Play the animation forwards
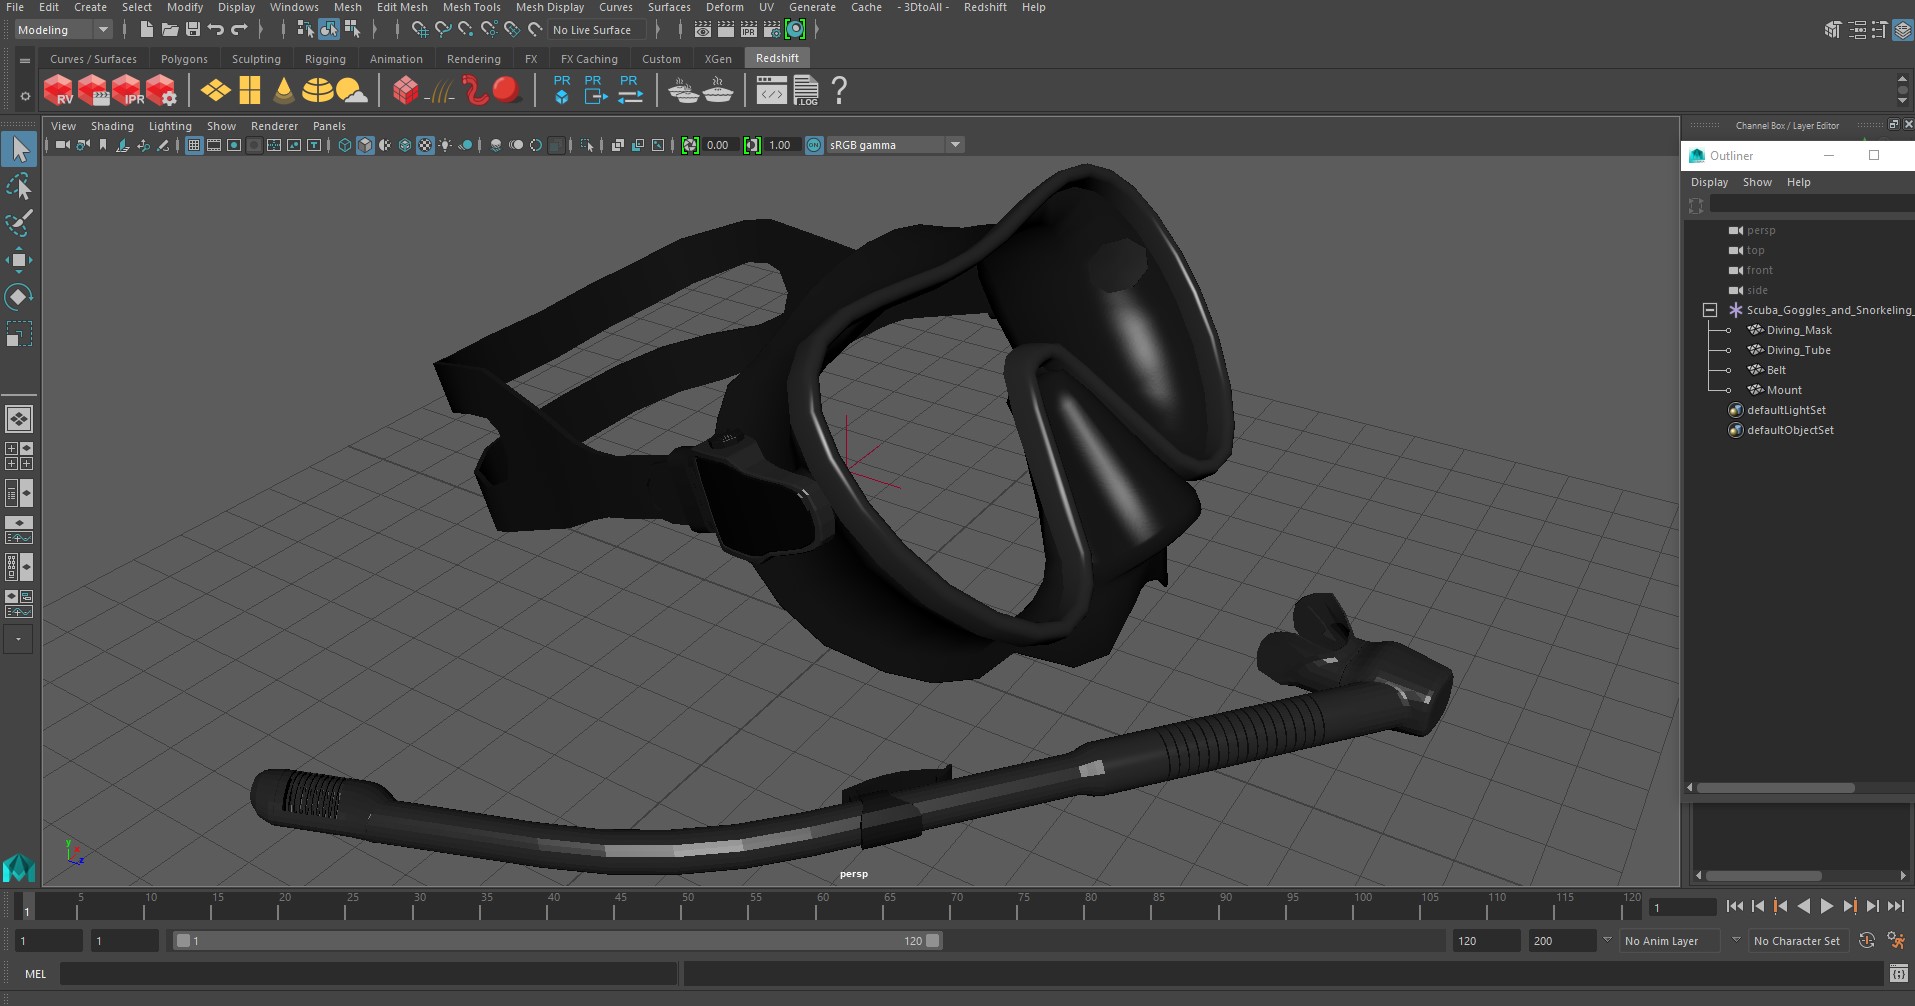 point(1827,906)
